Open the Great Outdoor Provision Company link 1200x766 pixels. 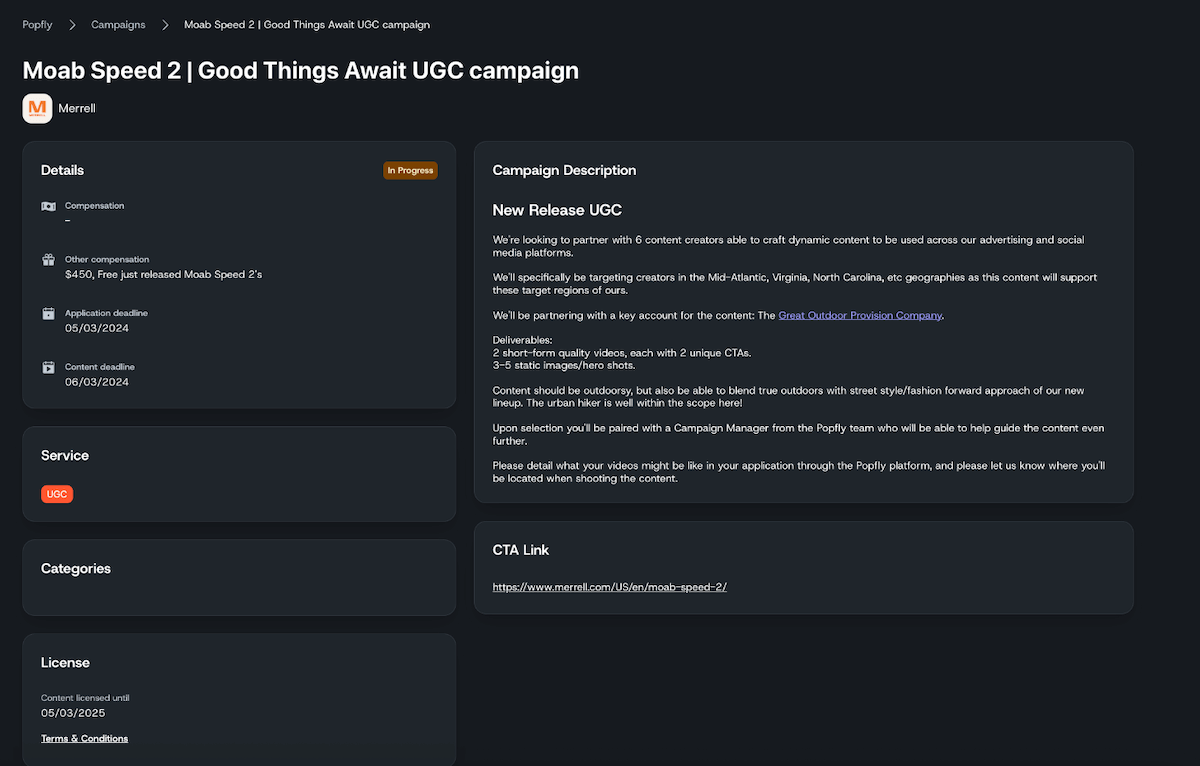point(860,315)
